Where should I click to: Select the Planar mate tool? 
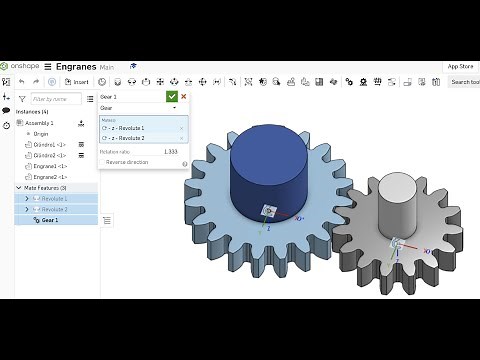[160, 82]
